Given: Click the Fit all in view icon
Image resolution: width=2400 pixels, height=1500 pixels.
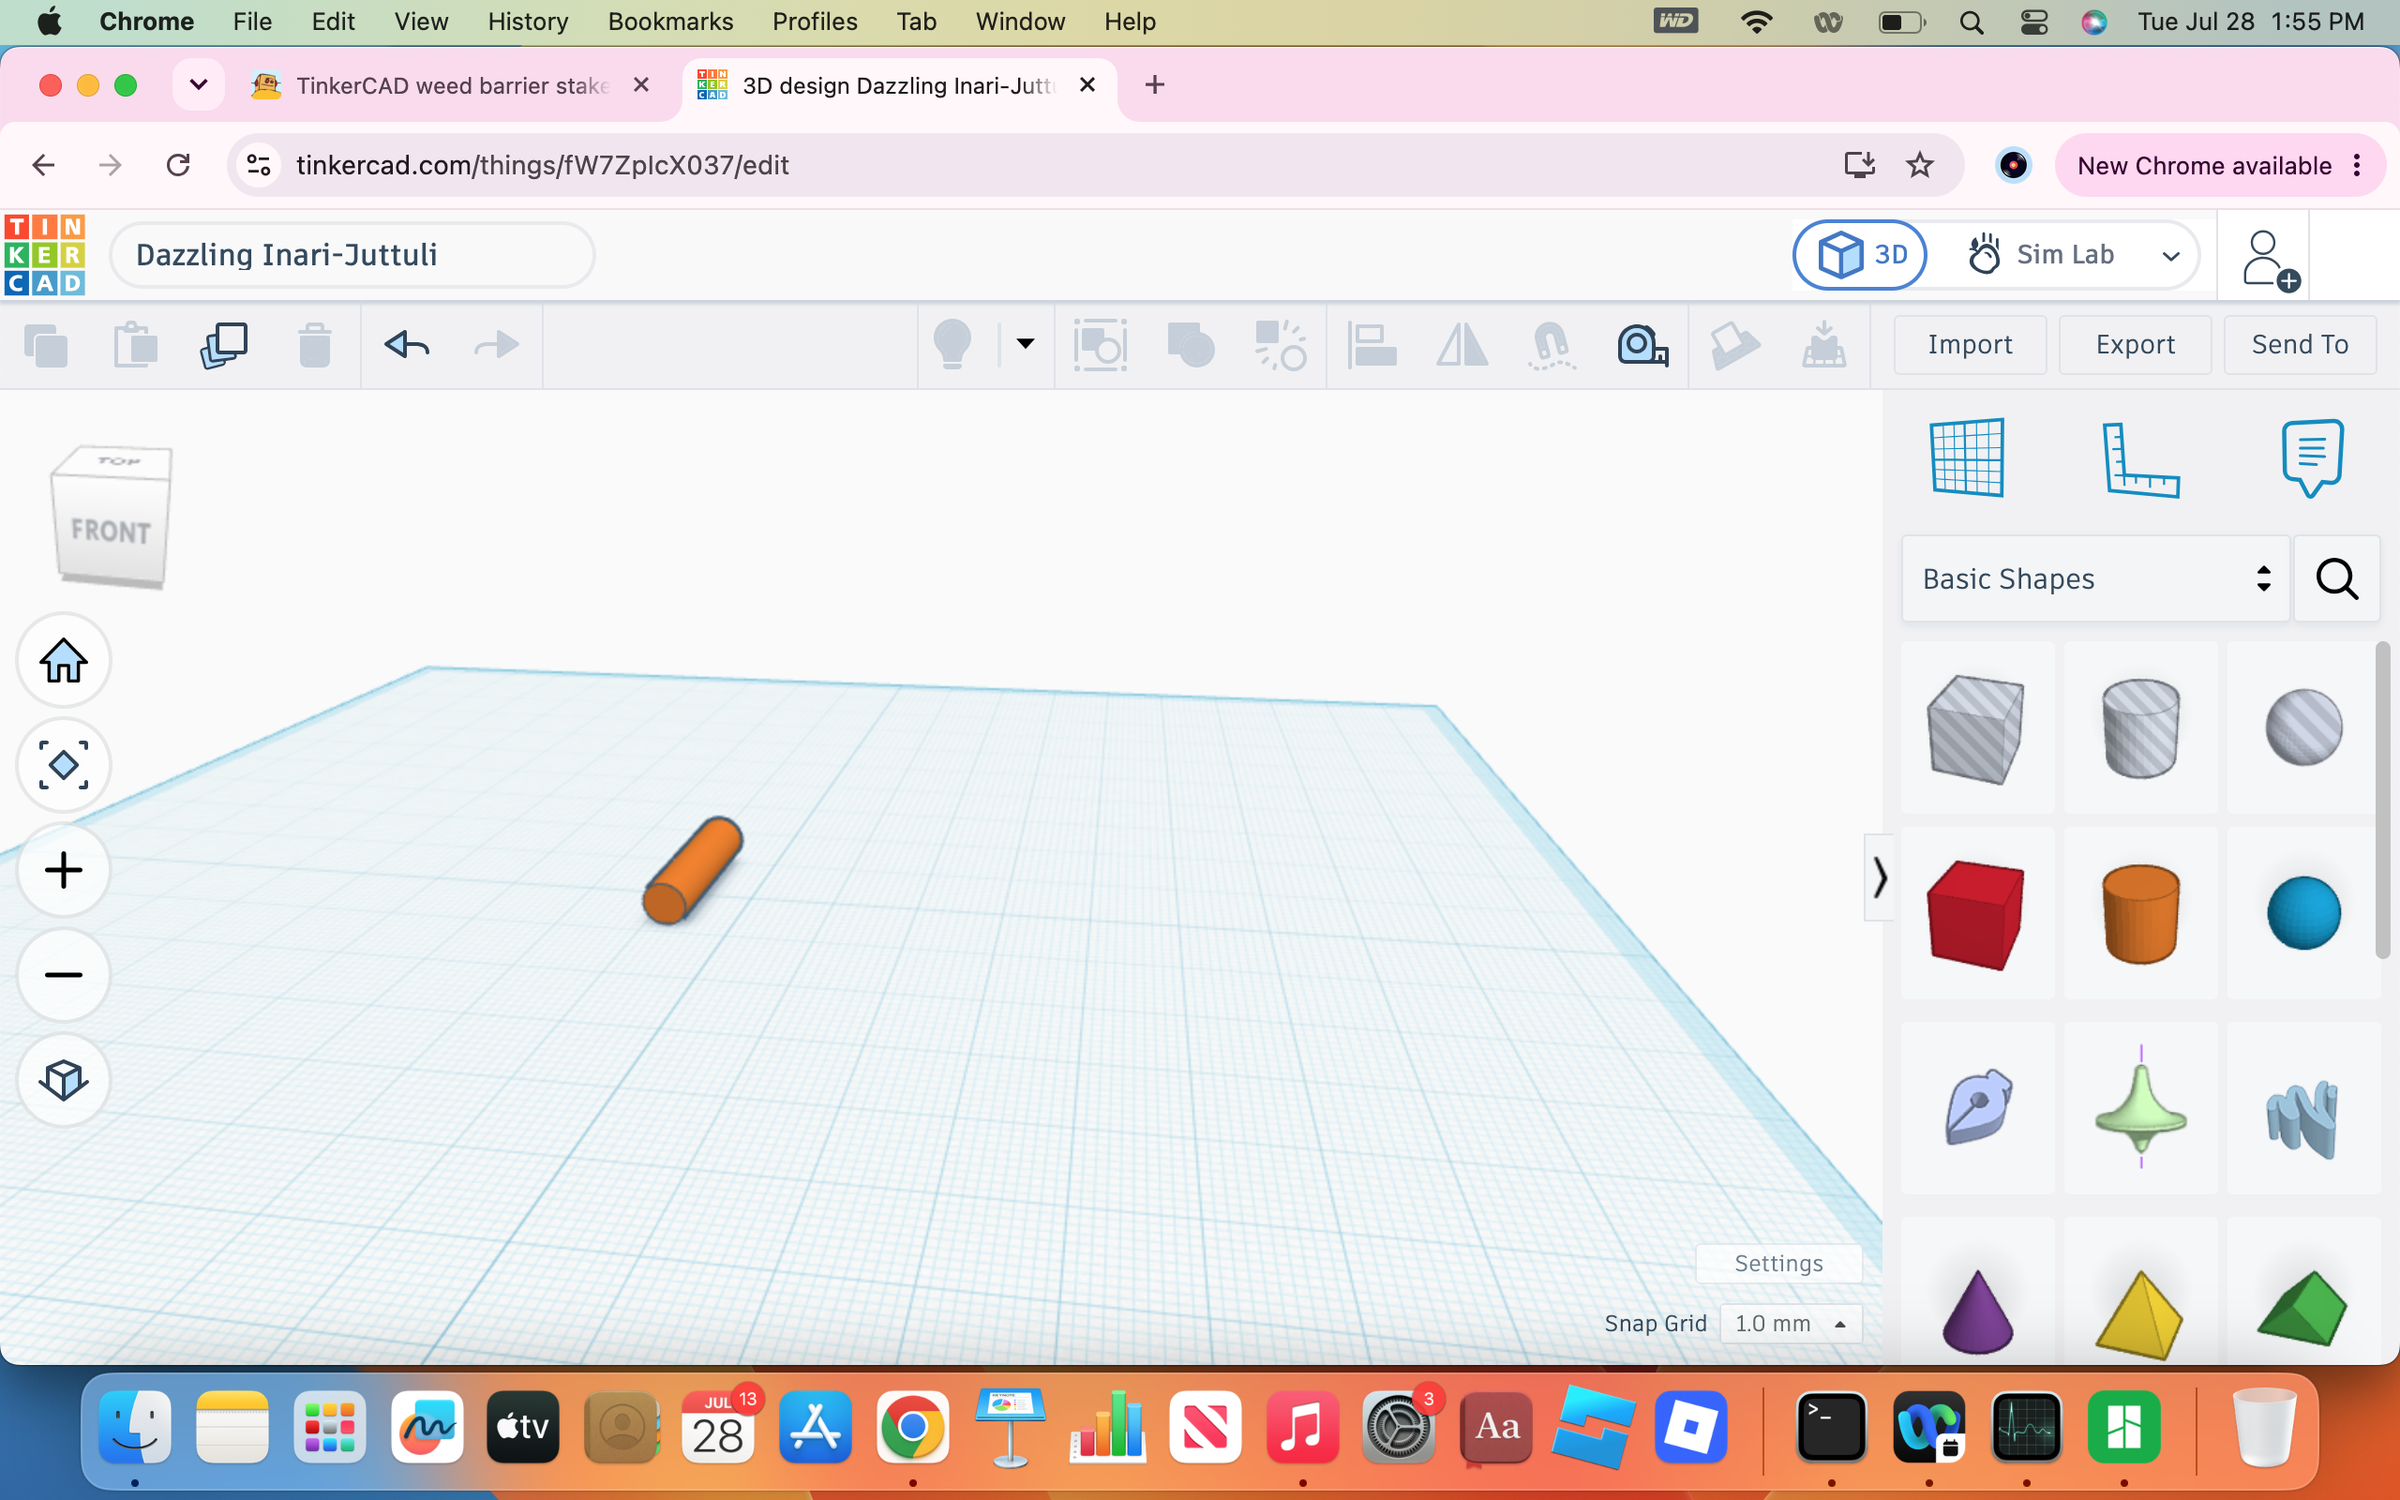Looking at the screenshot, I should pos(63,766).
